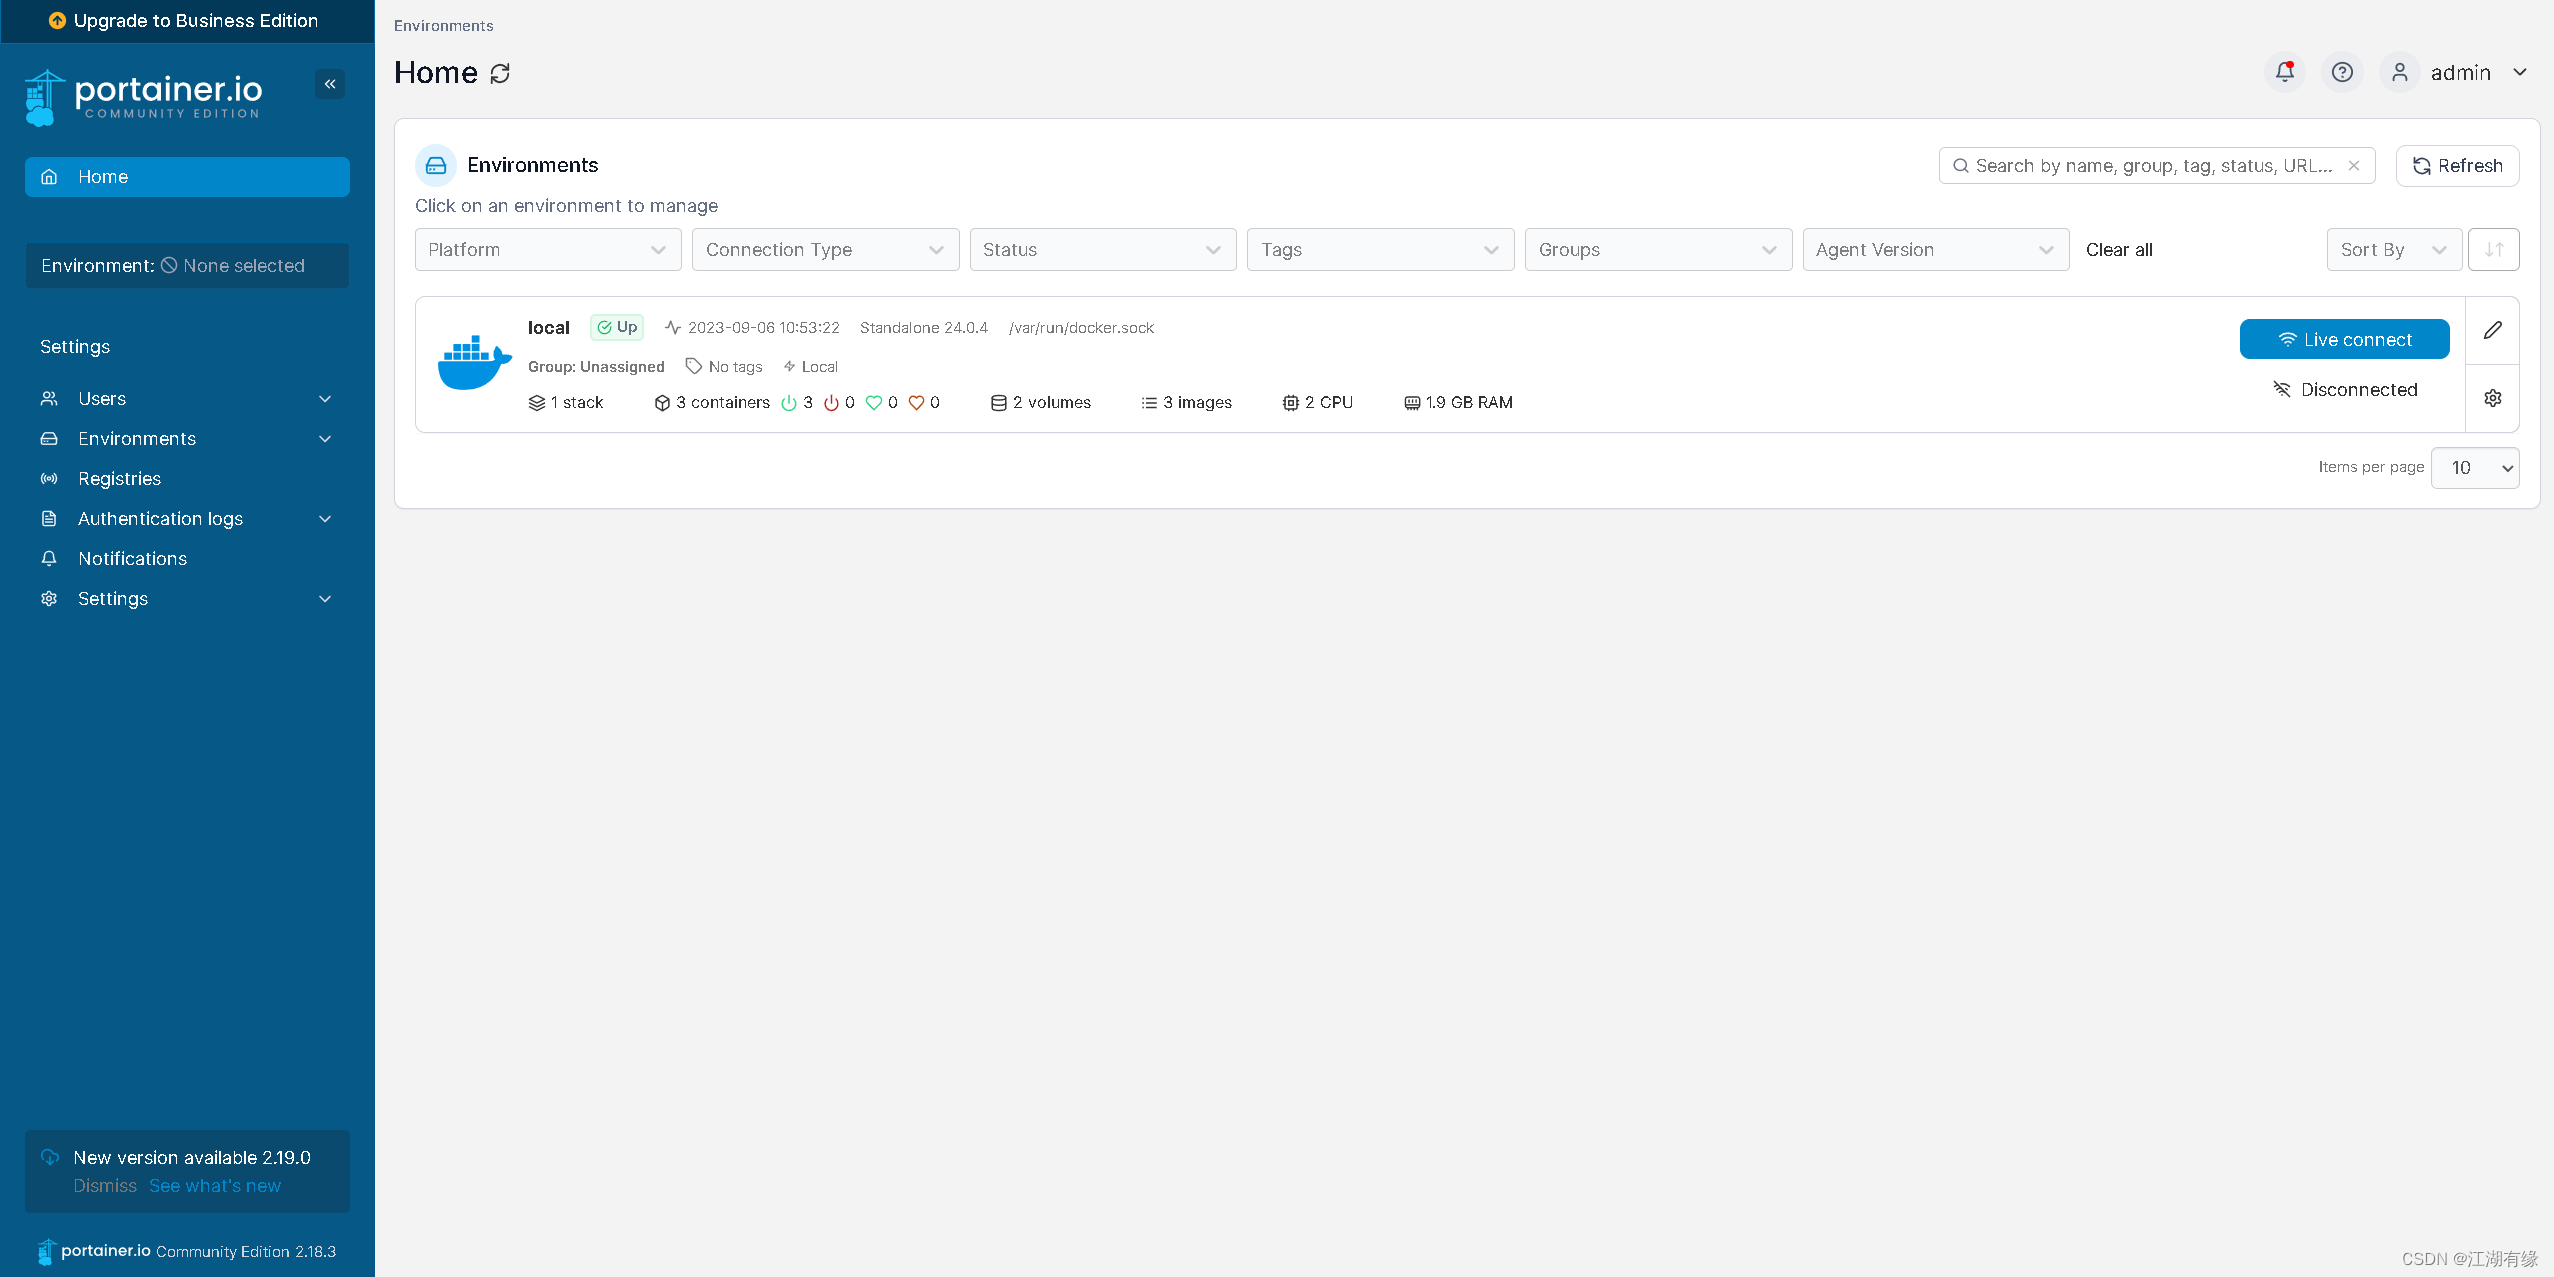Screen dimensions: 2554x1277
Task: Click the See what's new link
Action: [215, 1186]
